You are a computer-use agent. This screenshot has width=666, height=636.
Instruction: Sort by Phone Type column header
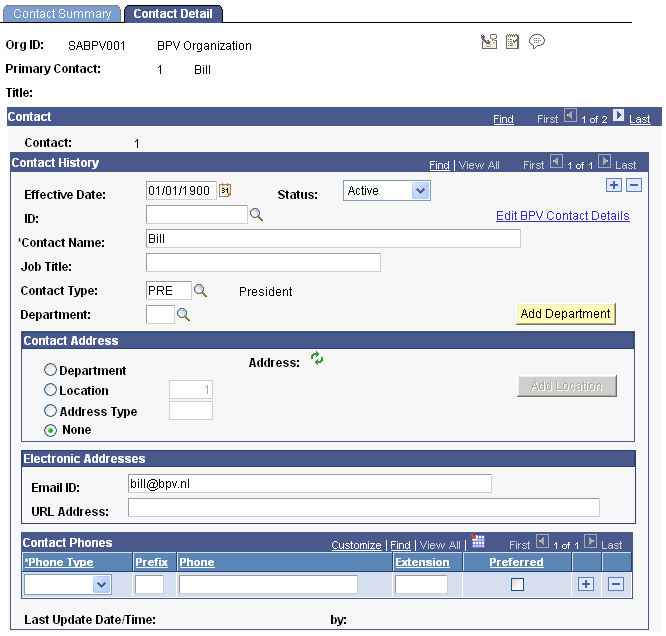point(59,562)
